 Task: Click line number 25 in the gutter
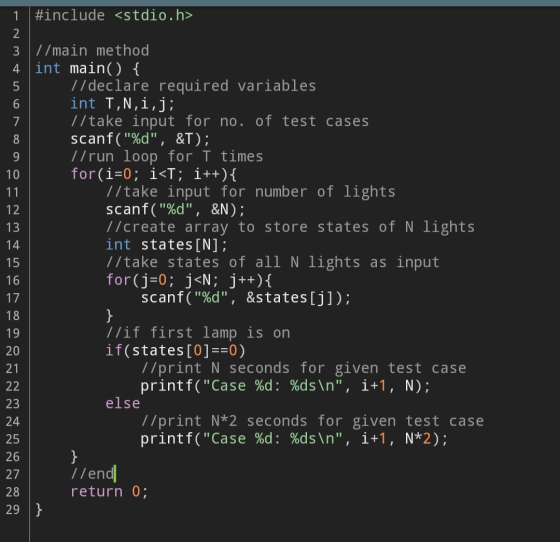[x=13, y=439]
